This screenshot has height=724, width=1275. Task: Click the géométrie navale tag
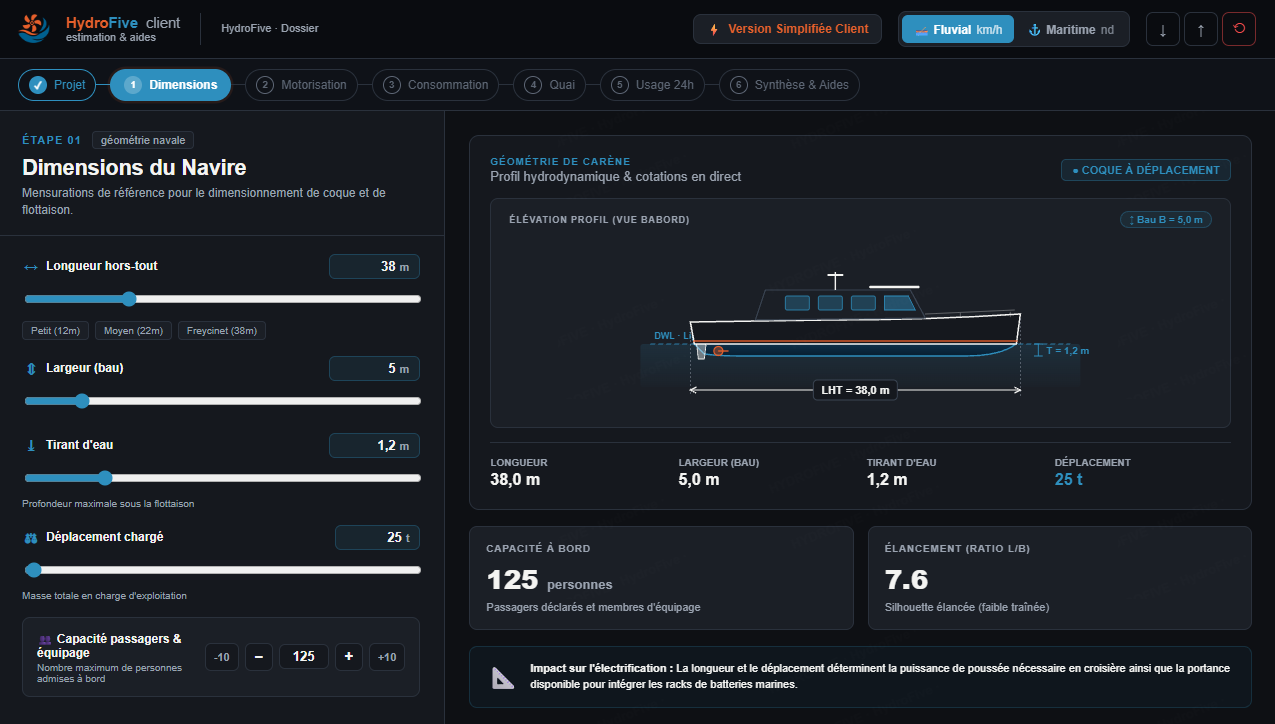tap(143, 140)
